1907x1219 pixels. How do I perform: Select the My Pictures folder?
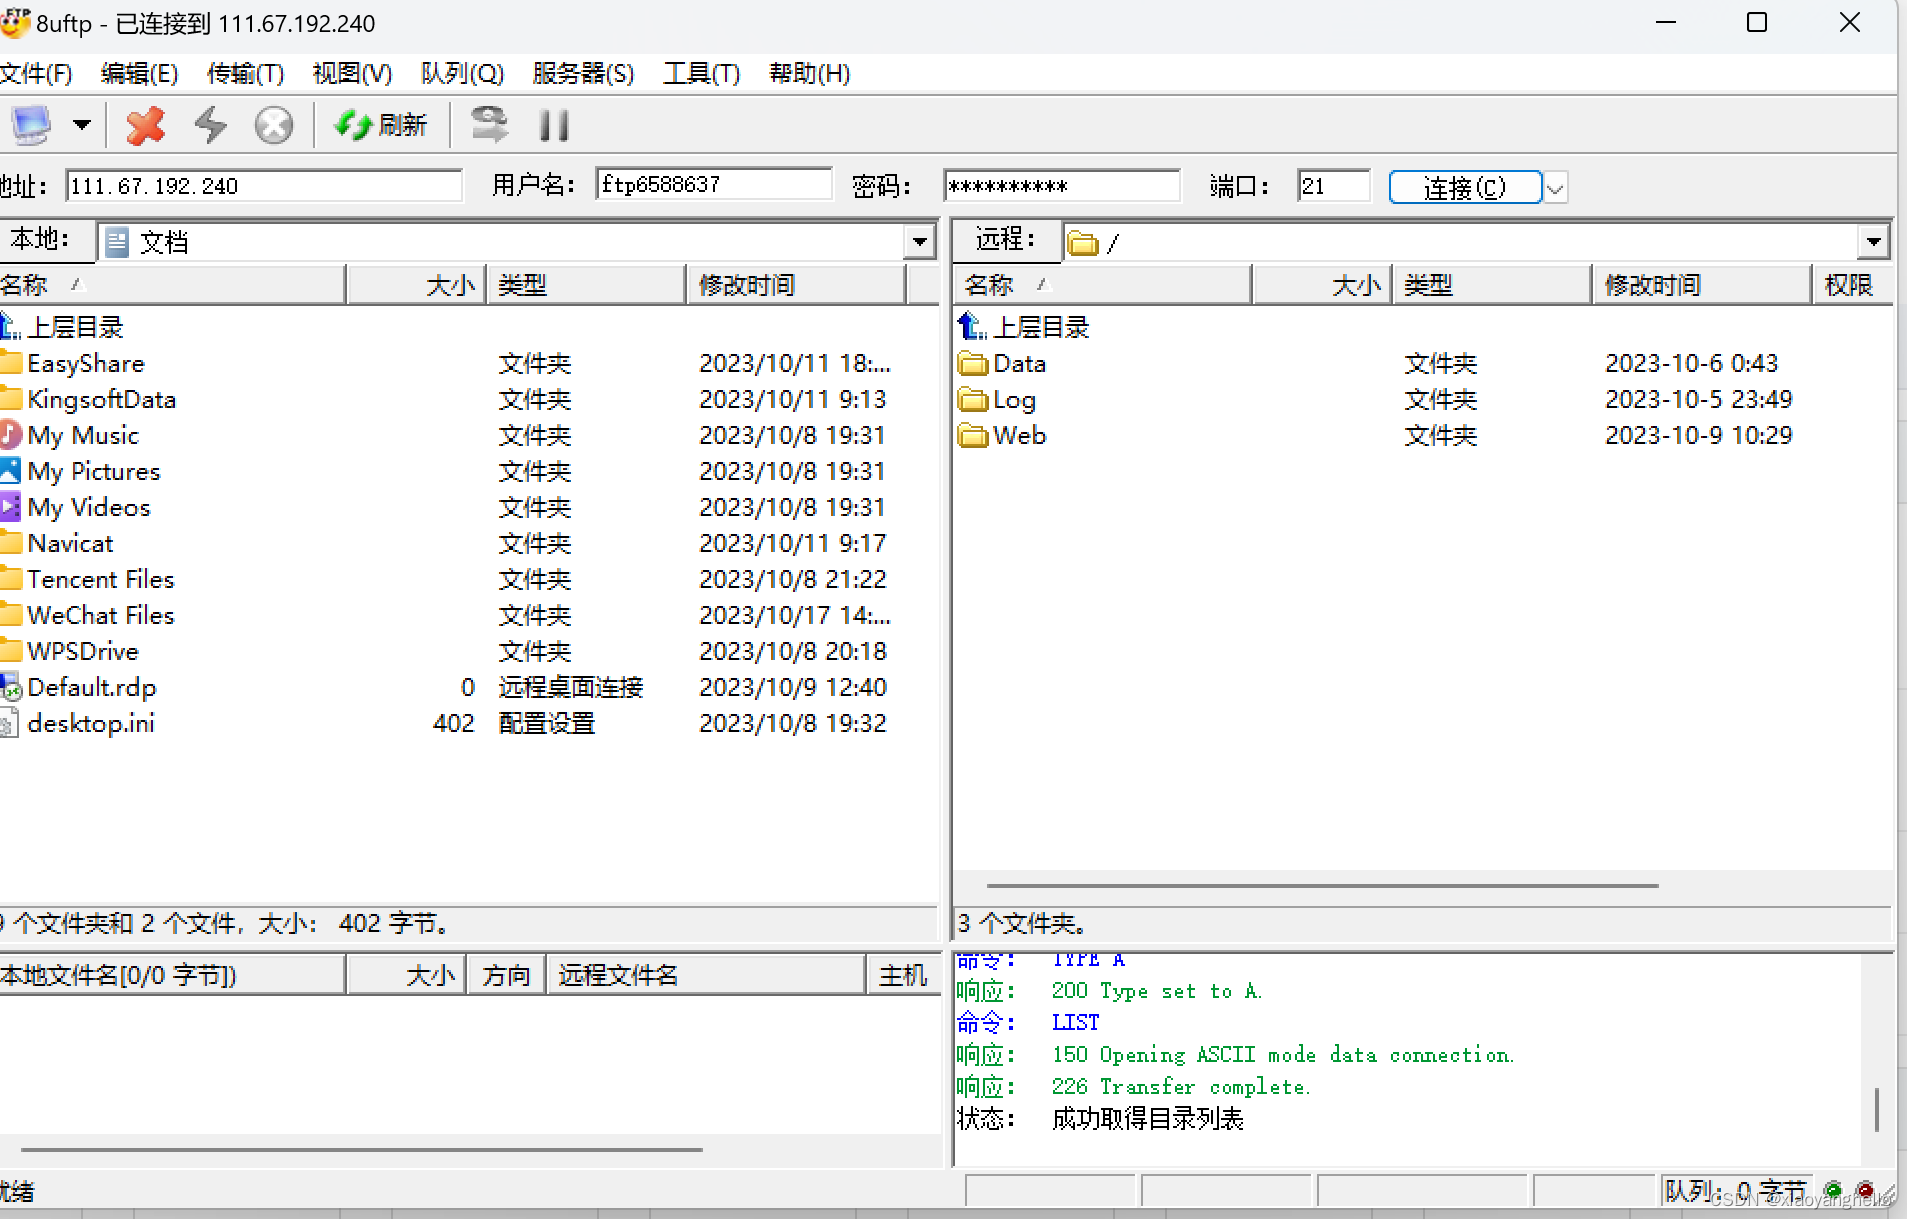coord(81,471)
